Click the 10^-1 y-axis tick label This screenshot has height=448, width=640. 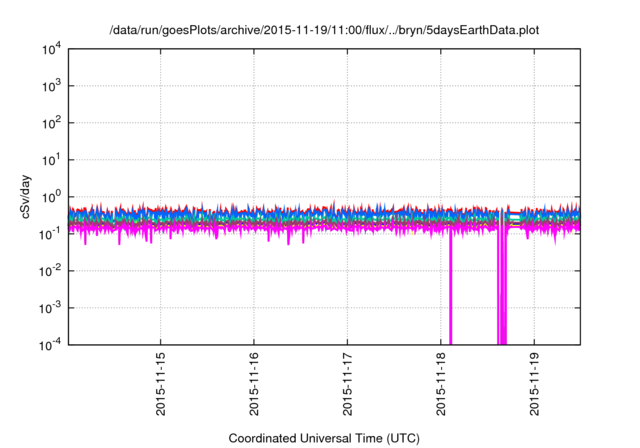pyautogui.click(x=50, y=234)
